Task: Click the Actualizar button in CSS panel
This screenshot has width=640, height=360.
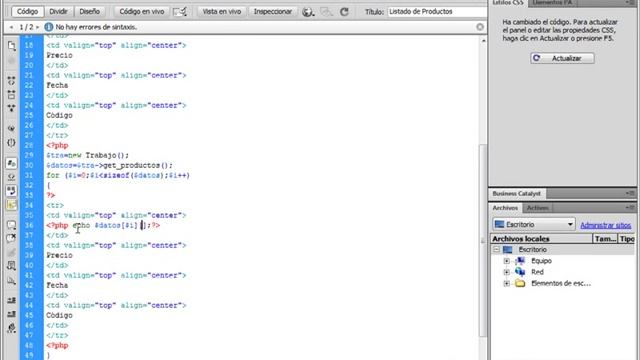Action: (x=562, y=58)
